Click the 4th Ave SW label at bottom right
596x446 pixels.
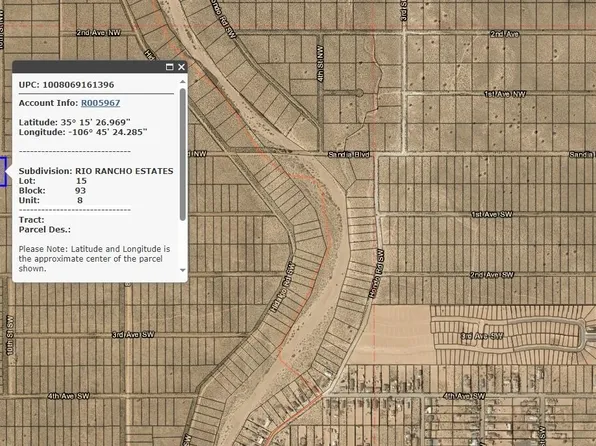click(x=464, y=396)
